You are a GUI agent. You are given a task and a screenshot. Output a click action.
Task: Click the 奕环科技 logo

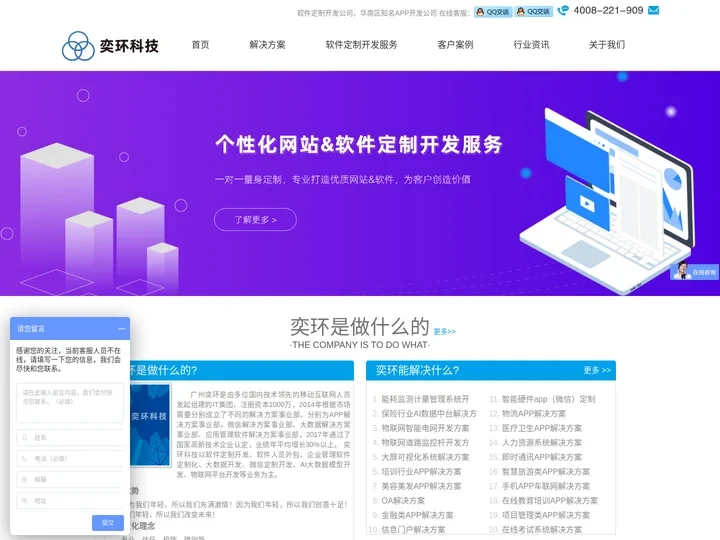pyautogui.click(x=110, y=45)
